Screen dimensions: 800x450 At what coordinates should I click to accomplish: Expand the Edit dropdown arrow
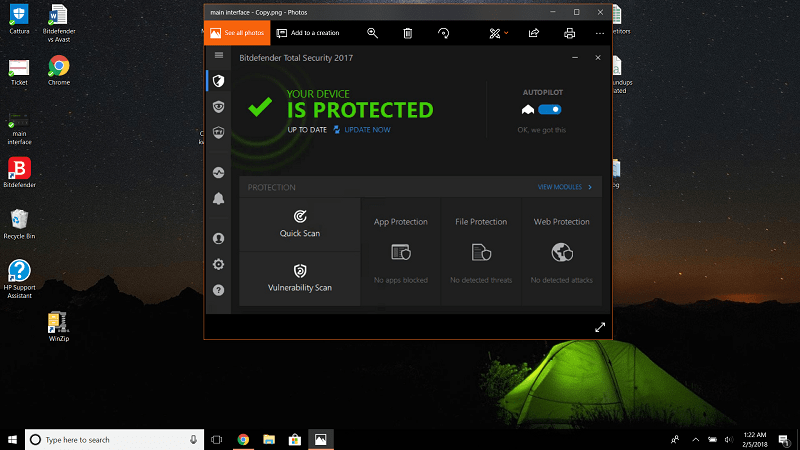pos(506,33)
